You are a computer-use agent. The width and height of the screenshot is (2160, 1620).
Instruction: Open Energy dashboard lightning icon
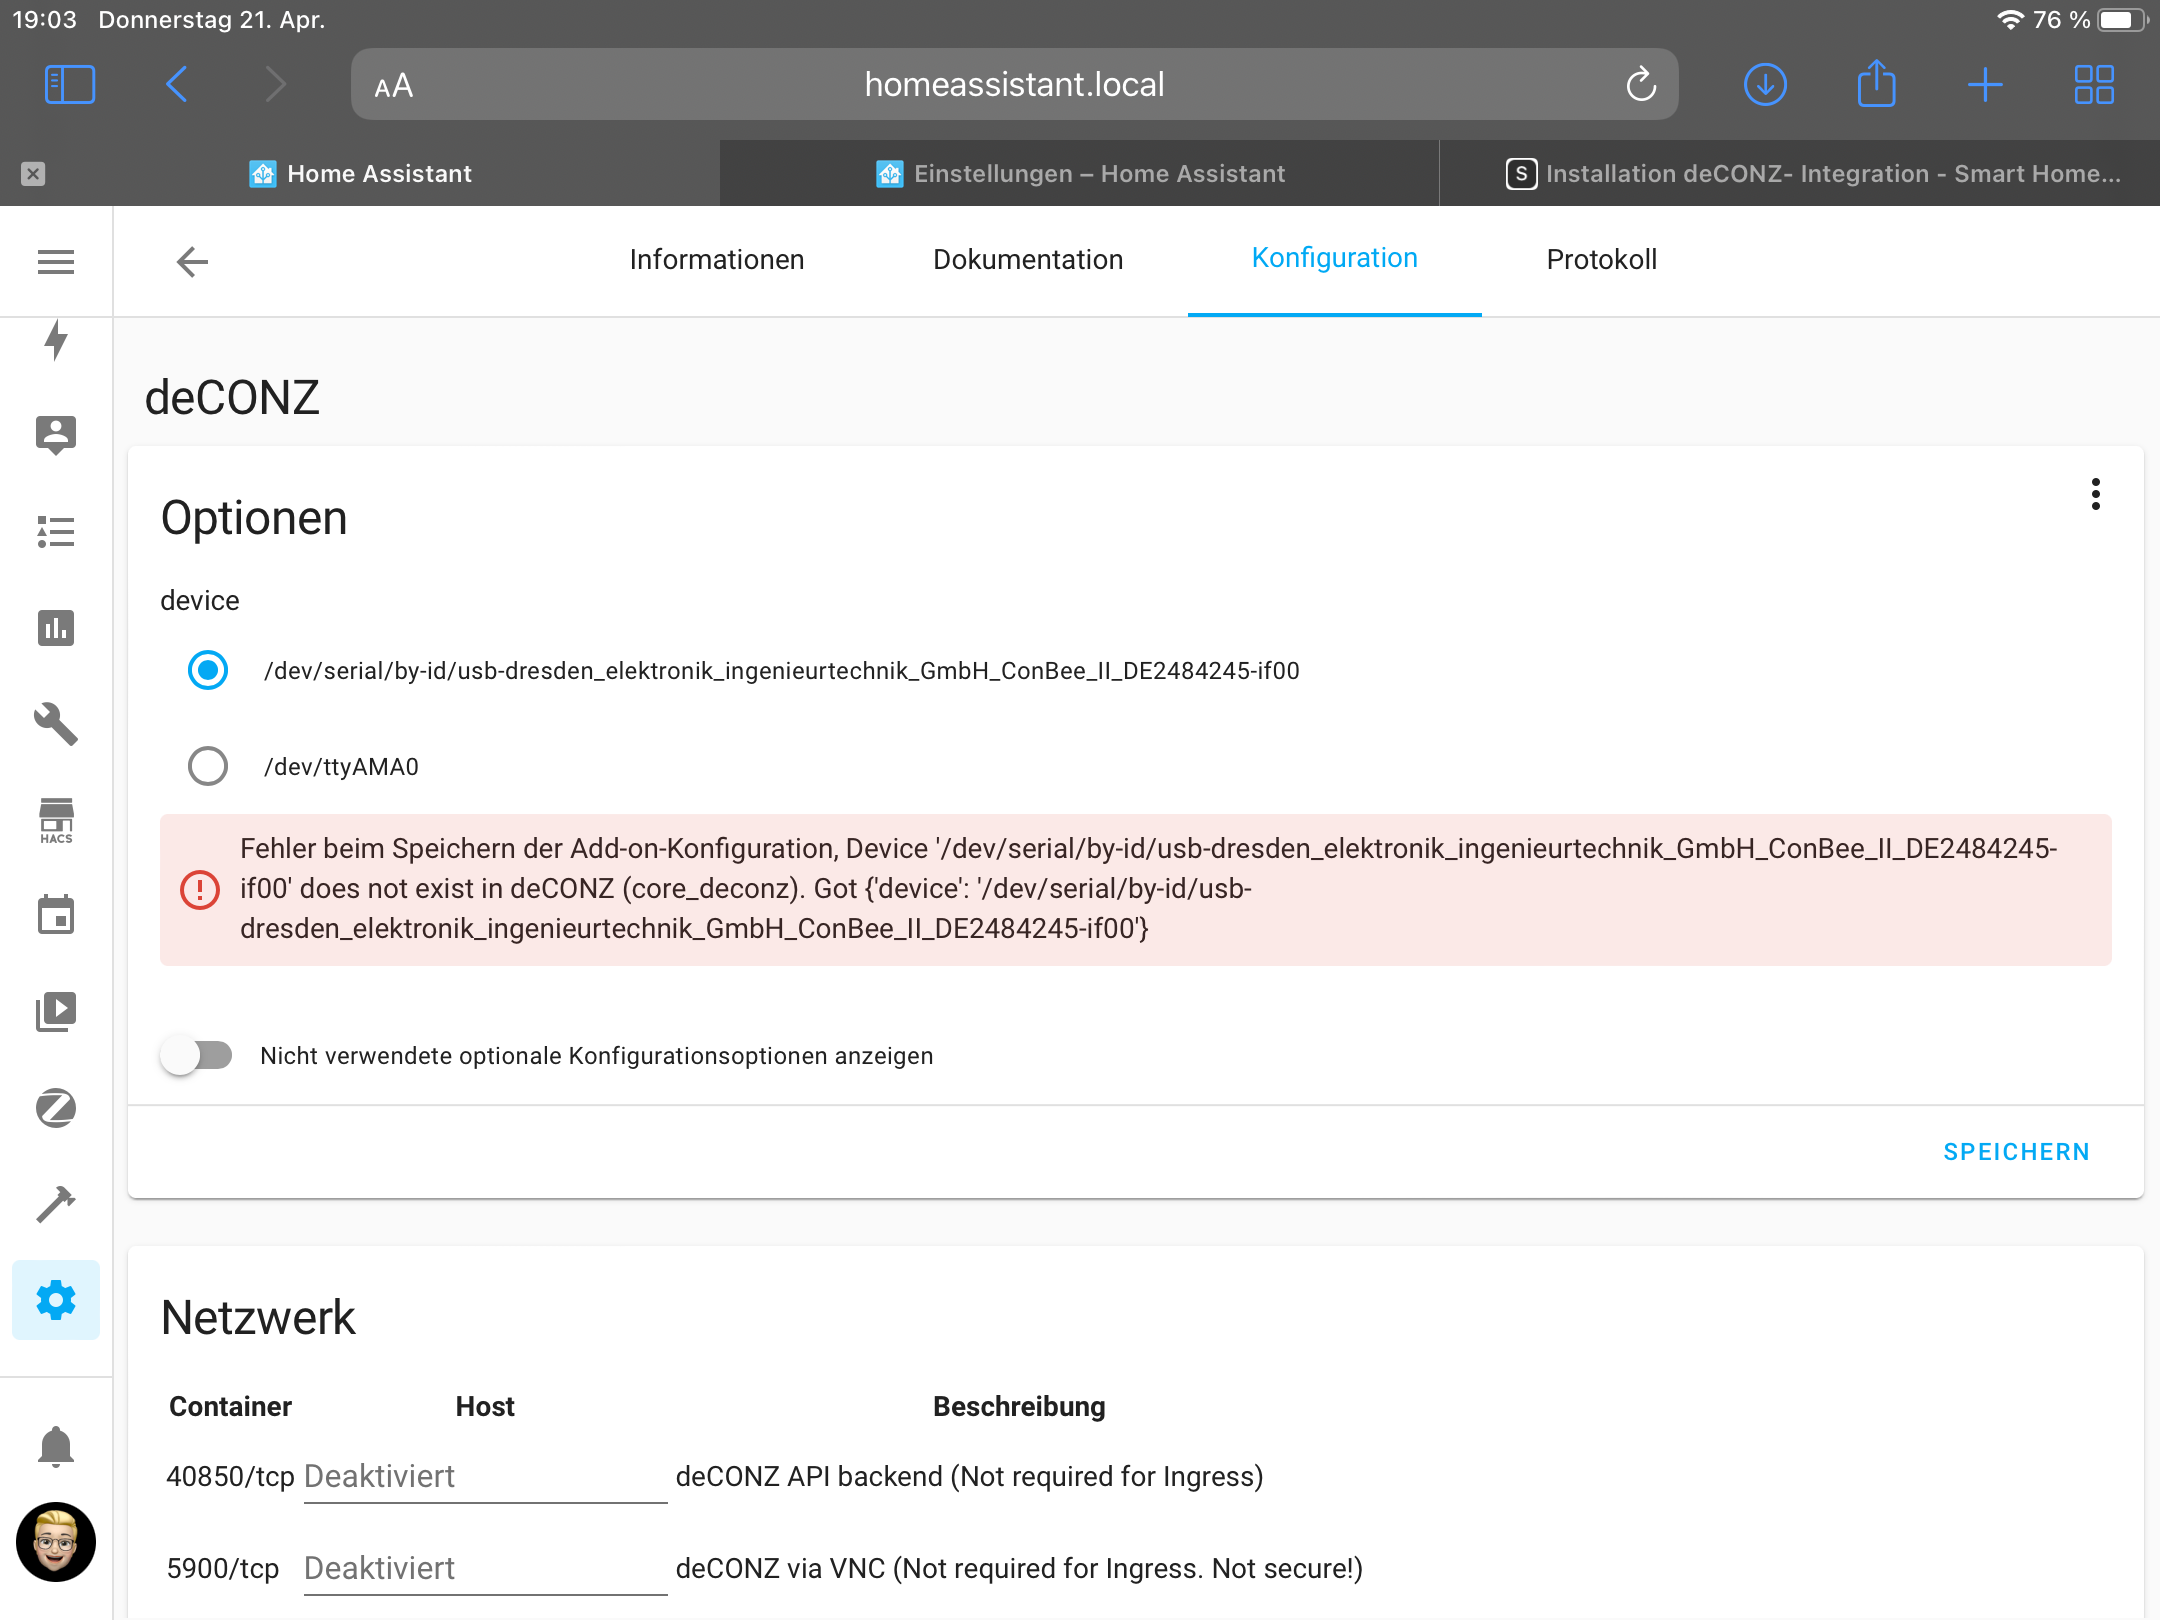[56, 340]
